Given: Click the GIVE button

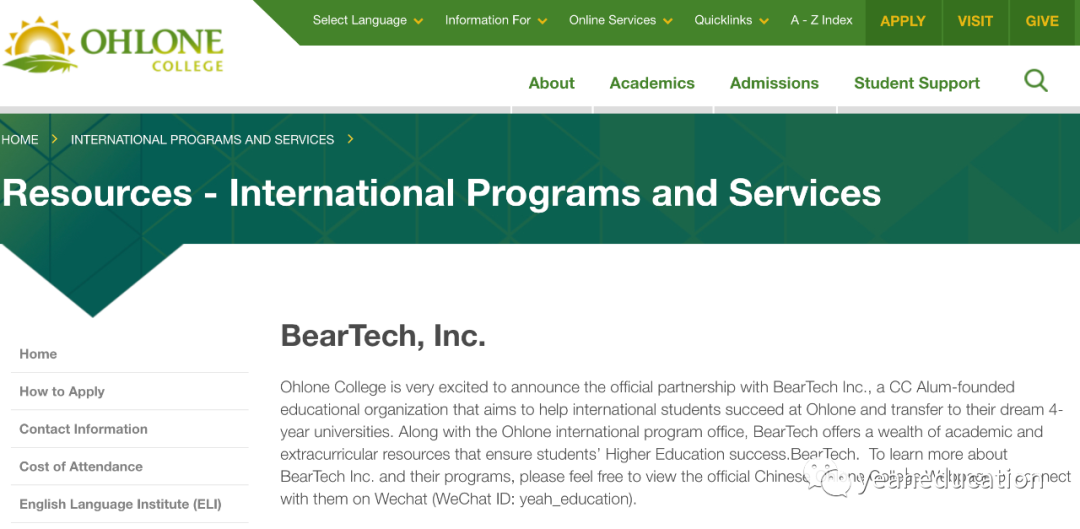Looking at the screenshot, I should (1041, 21).
